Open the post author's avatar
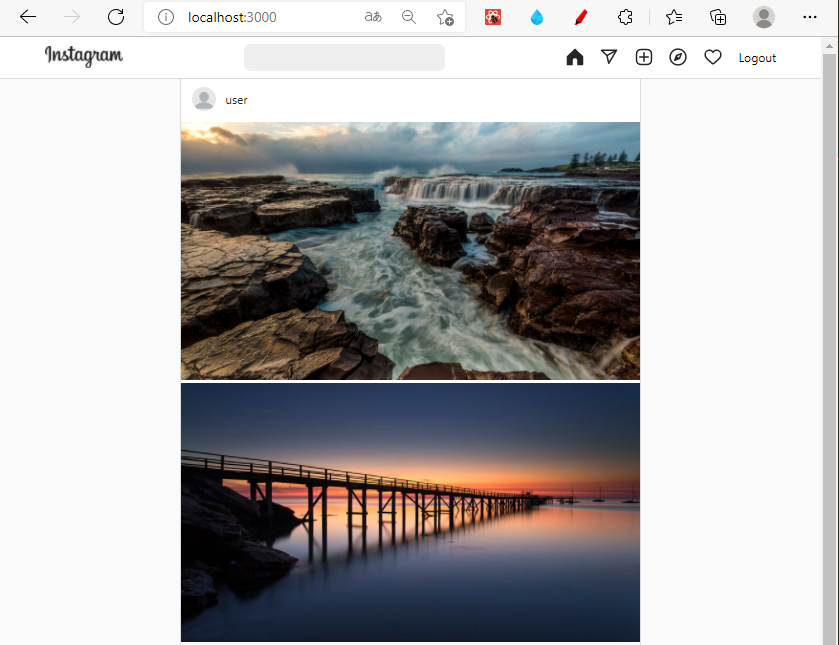The height and width of the screenshot is (645, 839). pos(204,100)
